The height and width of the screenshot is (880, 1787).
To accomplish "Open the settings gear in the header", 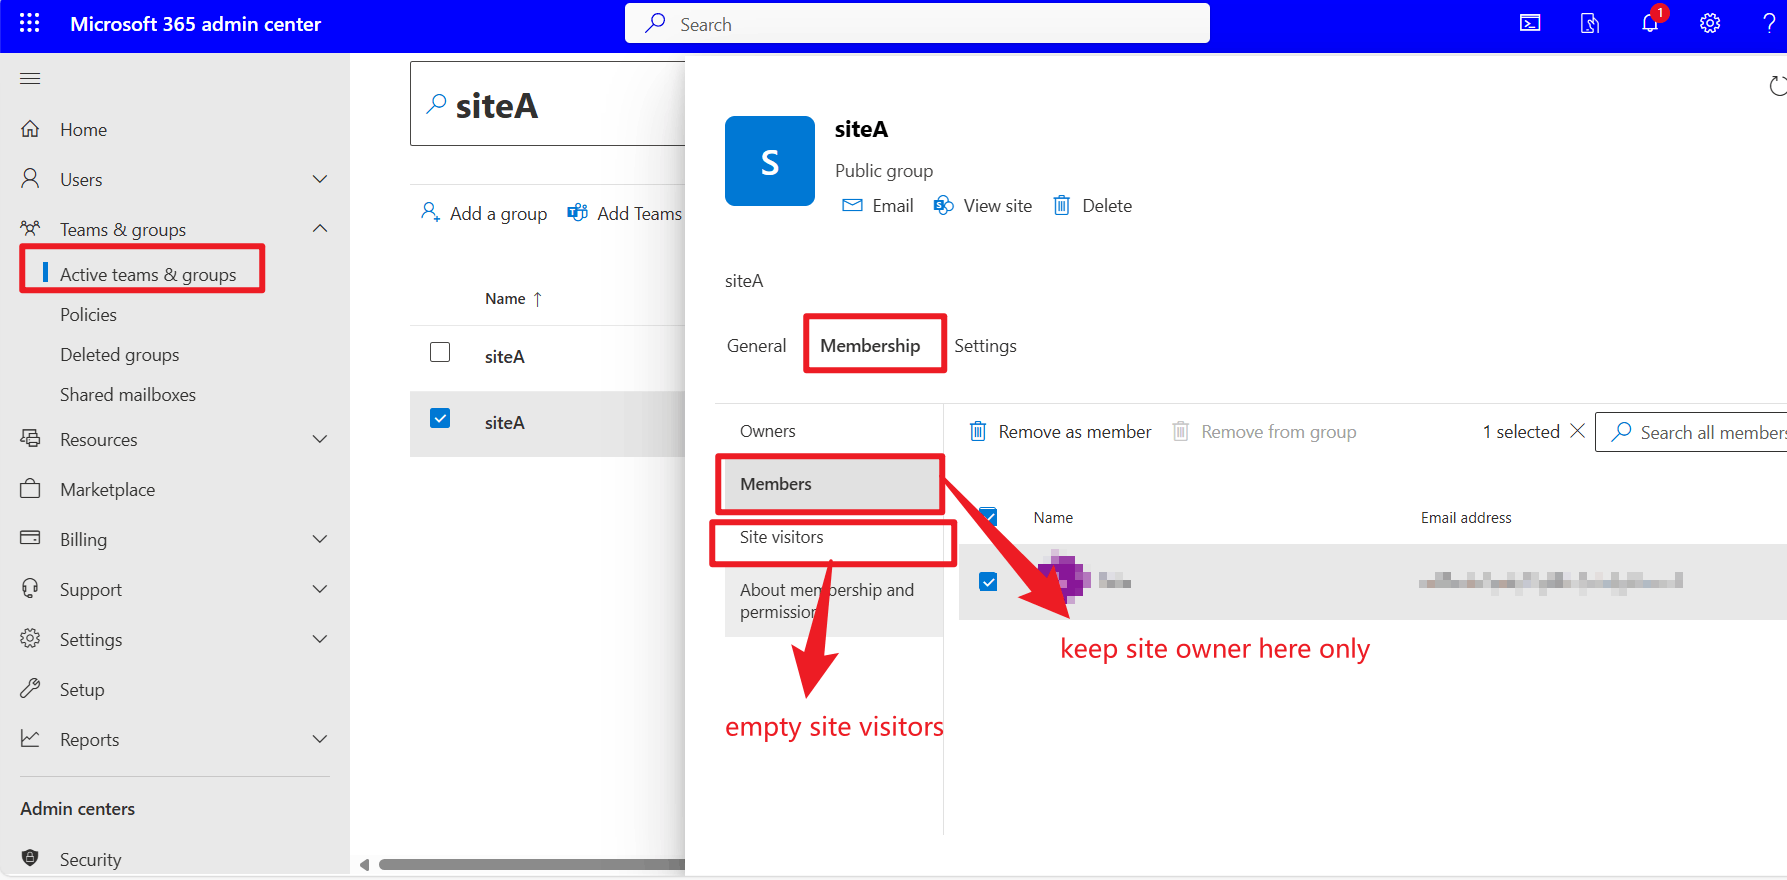I will (1710, 23).
